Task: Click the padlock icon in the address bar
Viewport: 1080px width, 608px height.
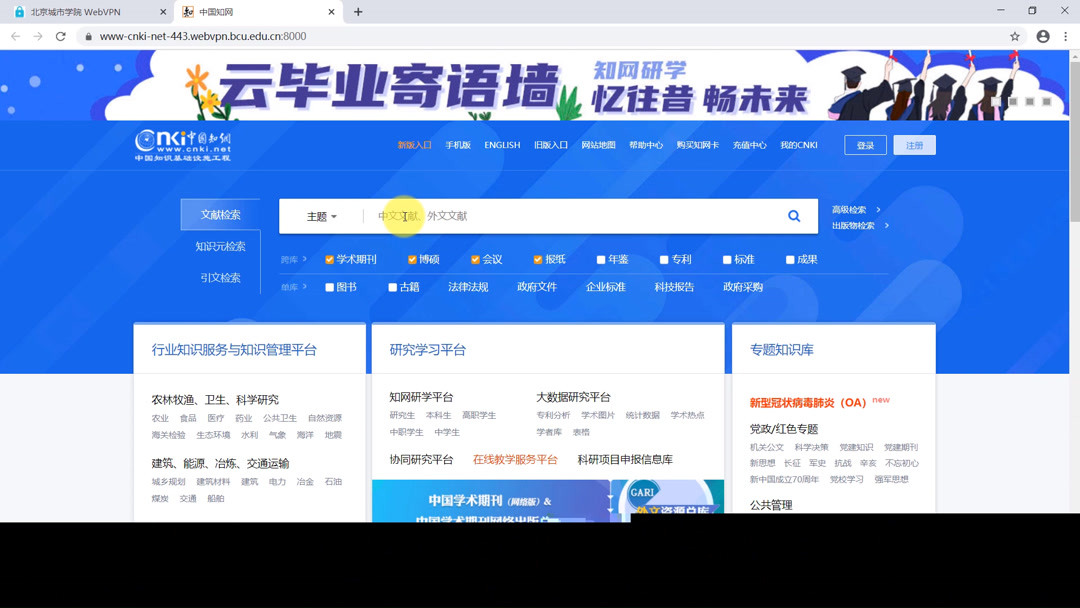Action: coord(87,35)
